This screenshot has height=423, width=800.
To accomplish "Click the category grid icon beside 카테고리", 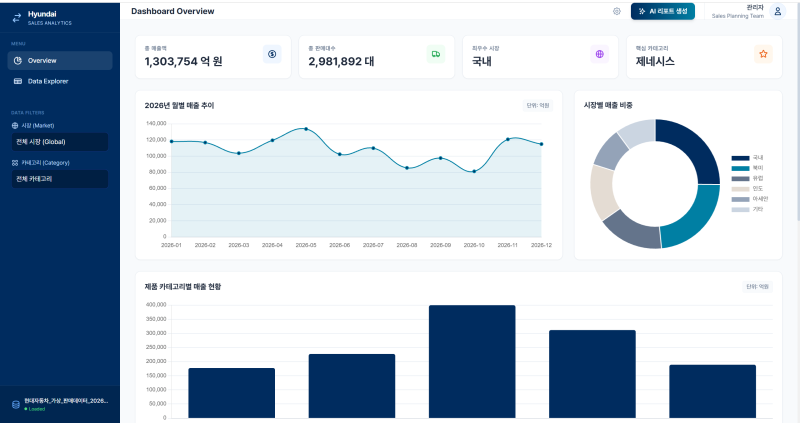I will [x=15, y=163].
